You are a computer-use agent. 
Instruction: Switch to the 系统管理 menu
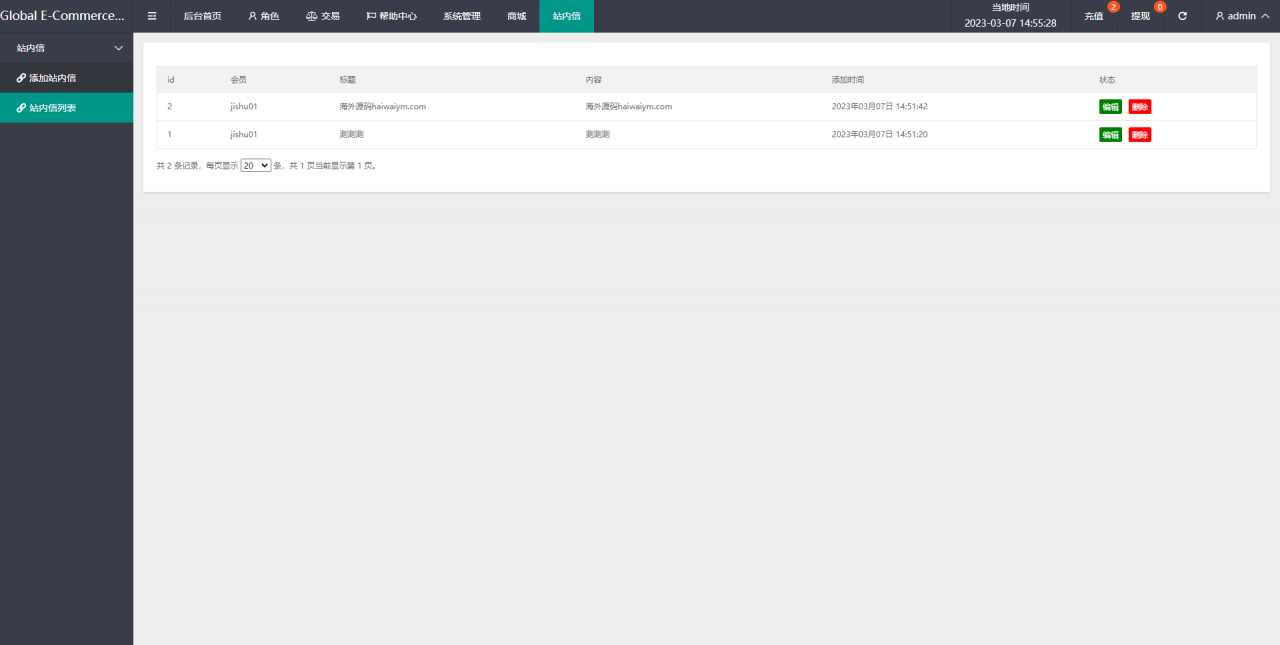[x=462, y=16]
